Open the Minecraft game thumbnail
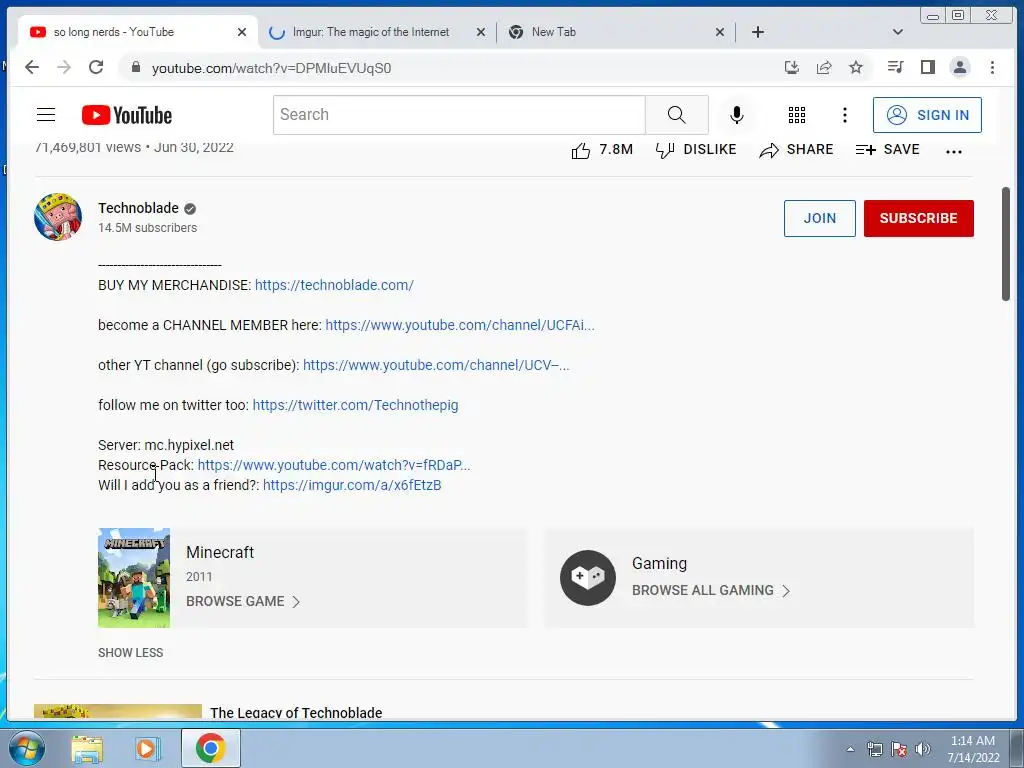Image resolution: width=1024 pixels, height=768 pixels. pos(134,578)
